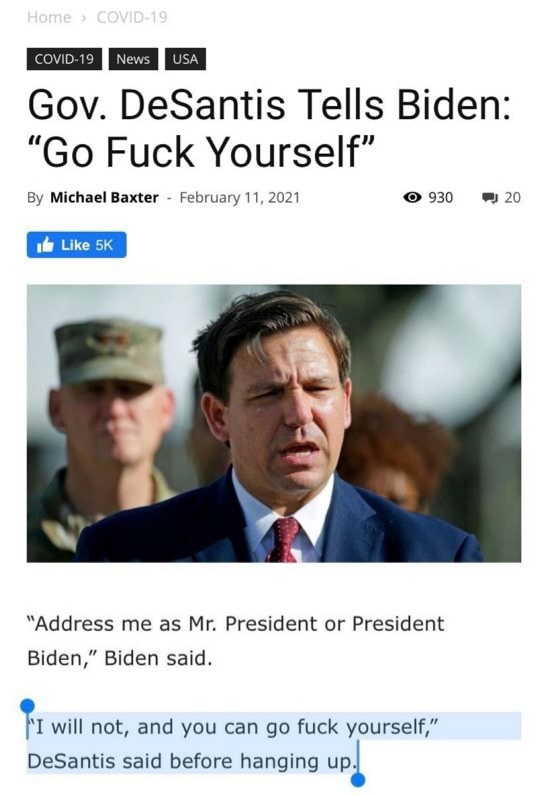Select the USA category tag
Viewport: 548px width, 796px height.
pos(185,59)
